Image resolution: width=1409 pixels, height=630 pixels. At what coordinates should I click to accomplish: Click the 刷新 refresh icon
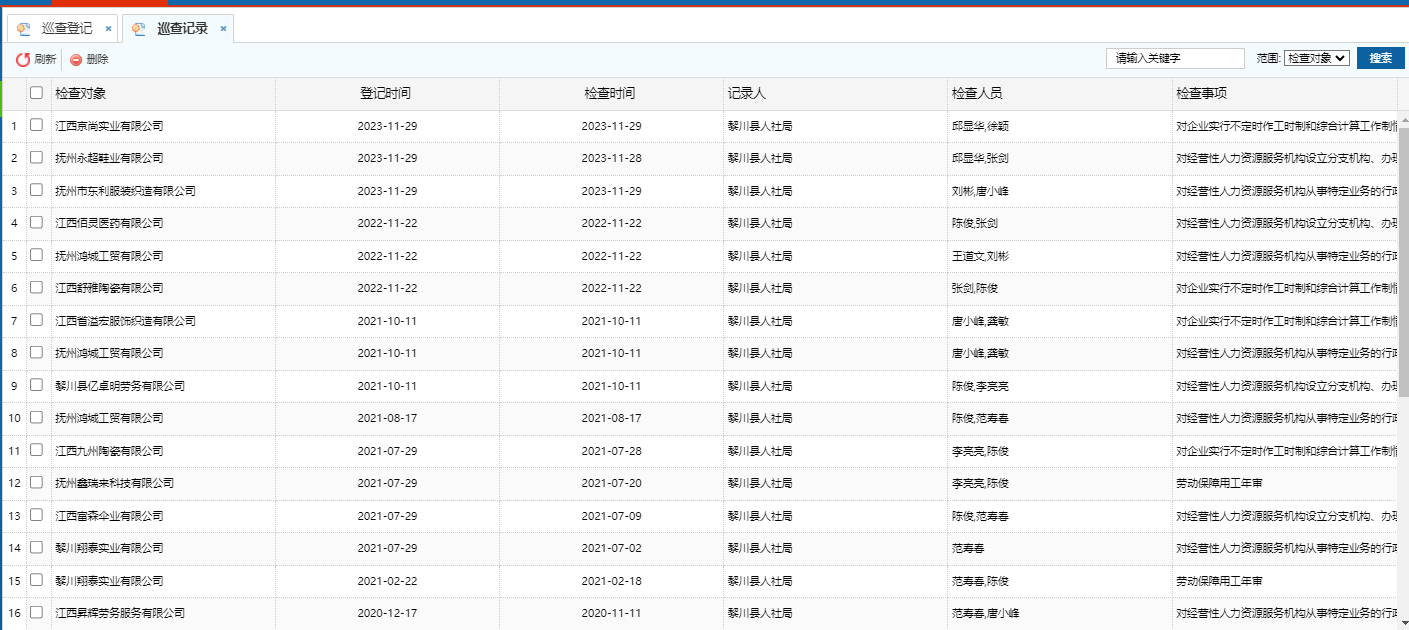coord(22,60)
